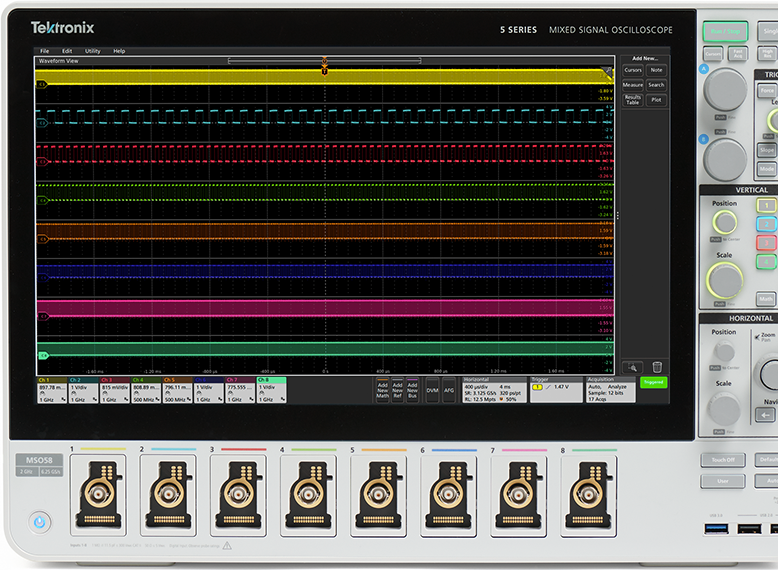Push the Vertical Scale knob

pos(724,281)
